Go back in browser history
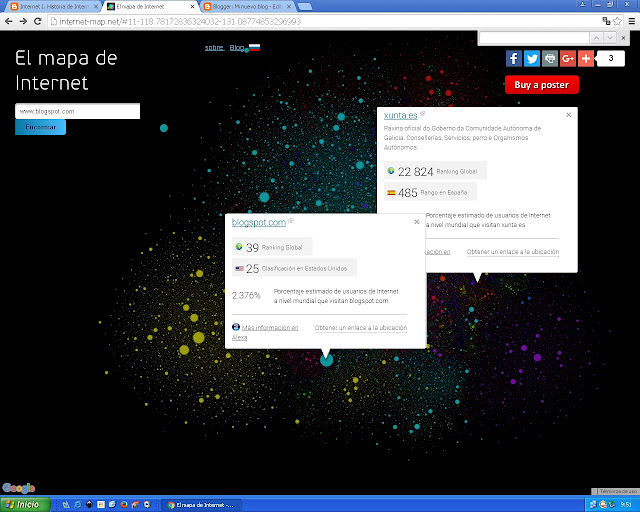 coord(9,21)
